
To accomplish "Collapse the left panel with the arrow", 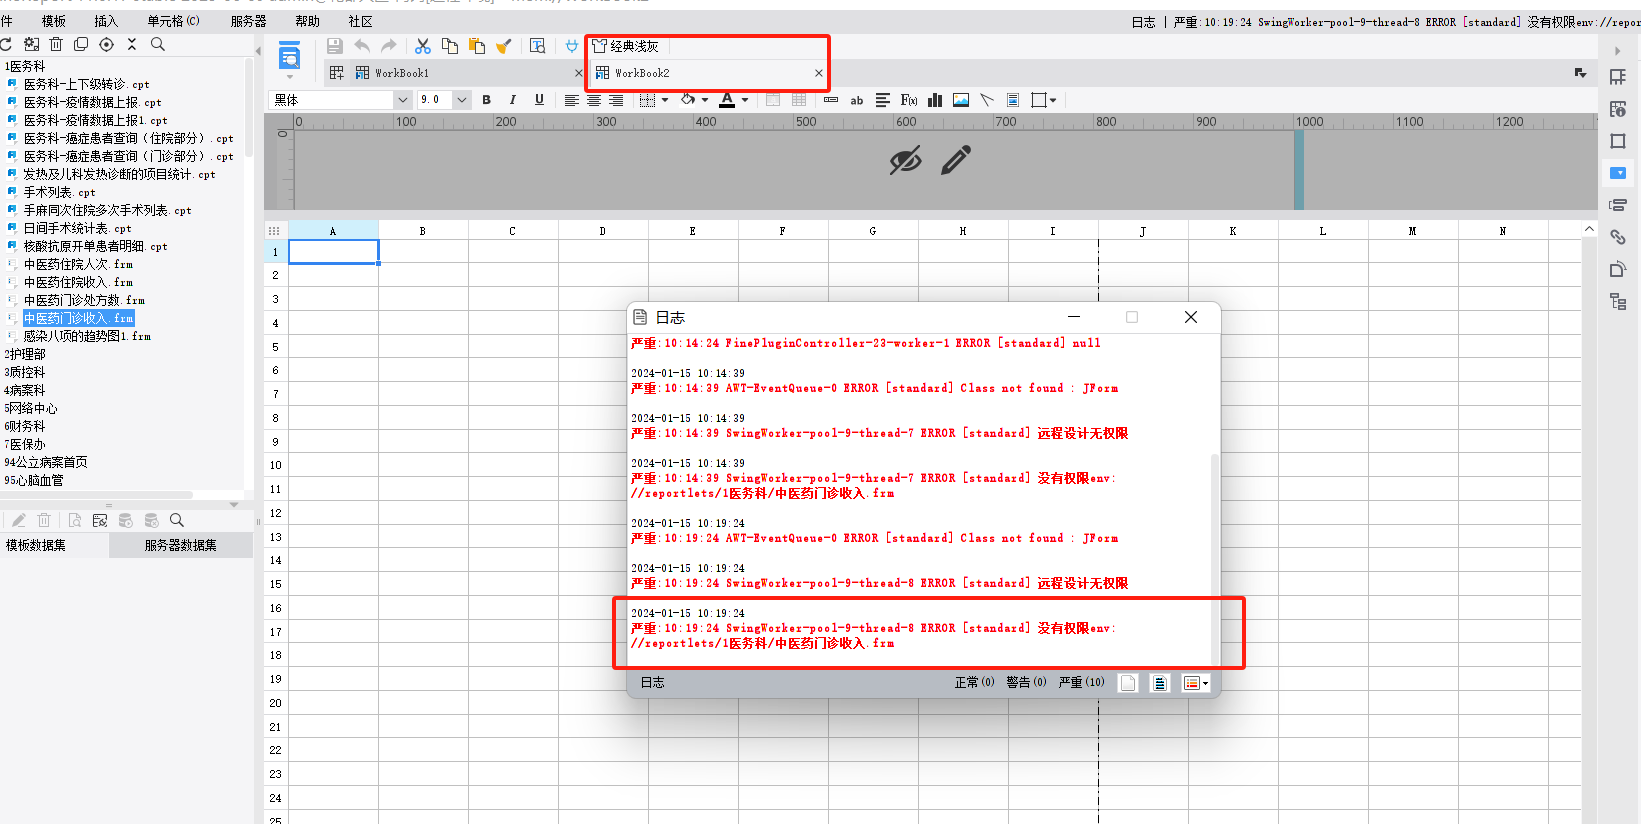I will [258, 50].
